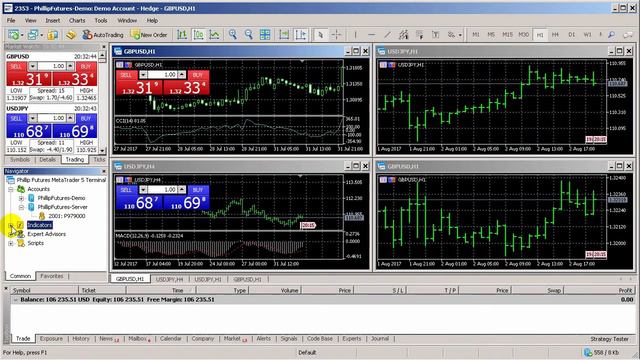Screen dimensions: 640x360
Task: Click the New Chart toolbar icon
Action: point(13,35)
